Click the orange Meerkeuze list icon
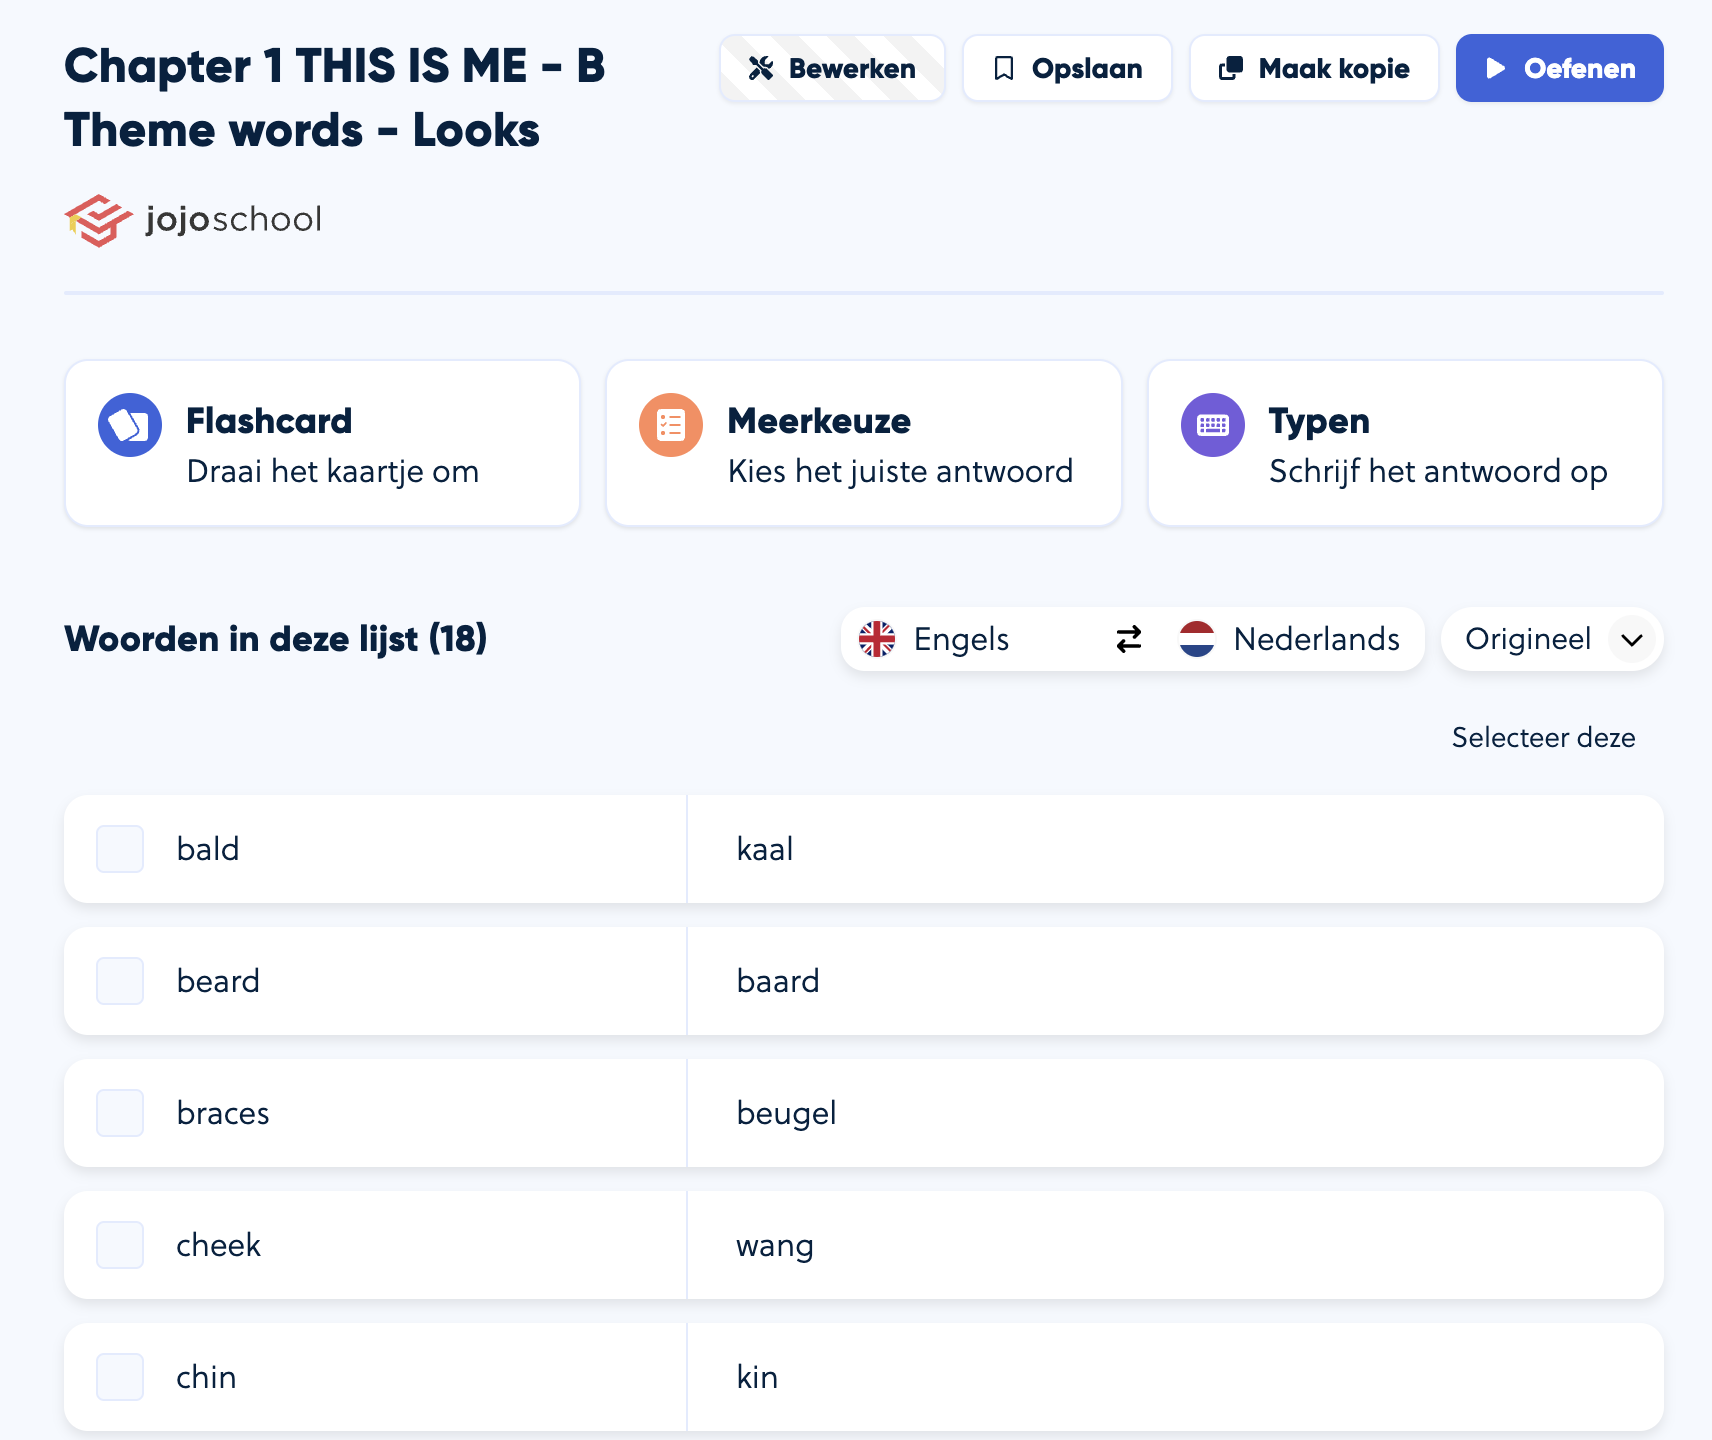The image size is (1712, 1440). (x=671, y=425)
